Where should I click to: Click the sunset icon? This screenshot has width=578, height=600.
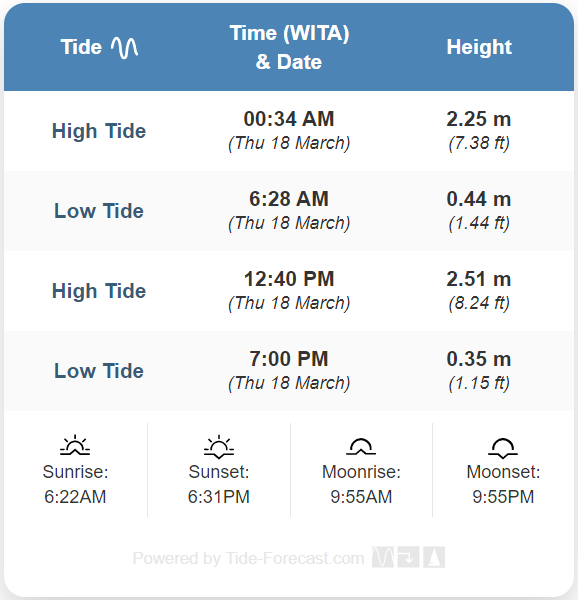pyautogui.click(x=219, y=446)
